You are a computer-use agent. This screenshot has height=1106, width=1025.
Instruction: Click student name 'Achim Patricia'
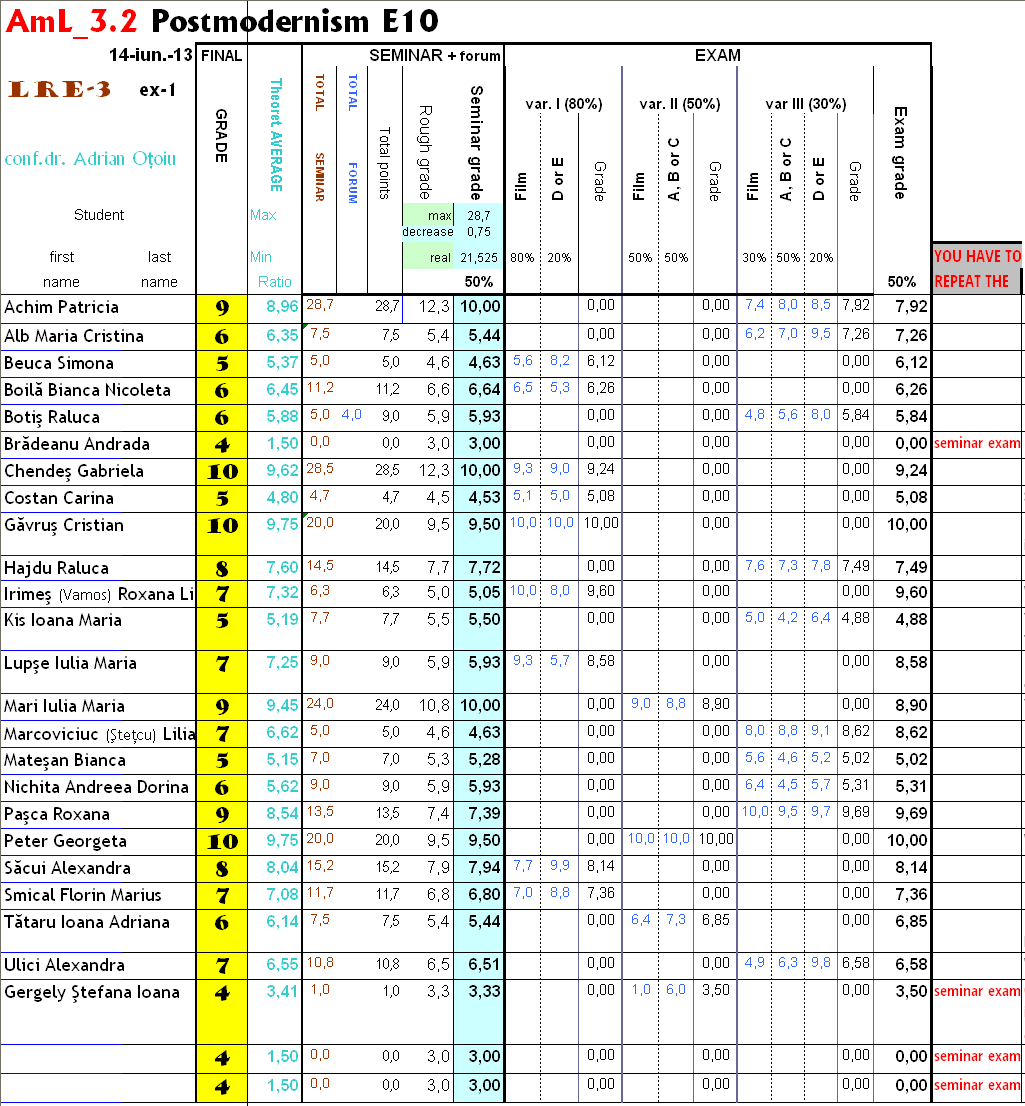point(61,308)
